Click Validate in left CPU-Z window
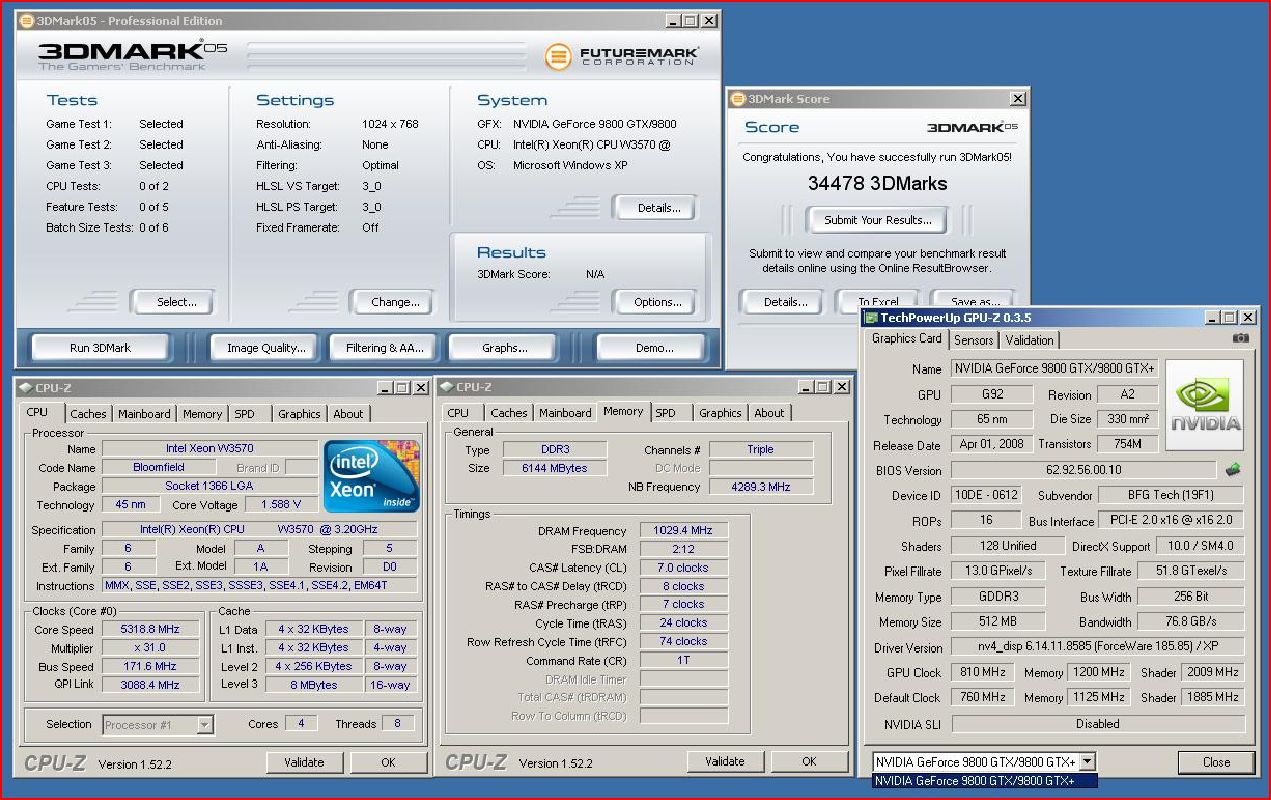 click(x=304, y=762)
